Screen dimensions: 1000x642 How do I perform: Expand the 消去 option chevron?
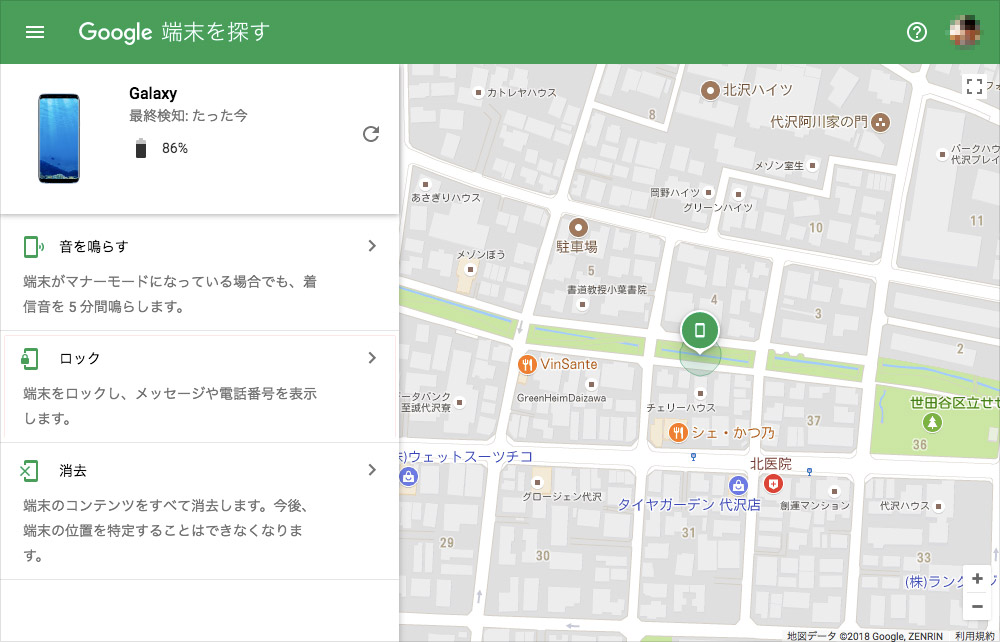coord(372,470)
